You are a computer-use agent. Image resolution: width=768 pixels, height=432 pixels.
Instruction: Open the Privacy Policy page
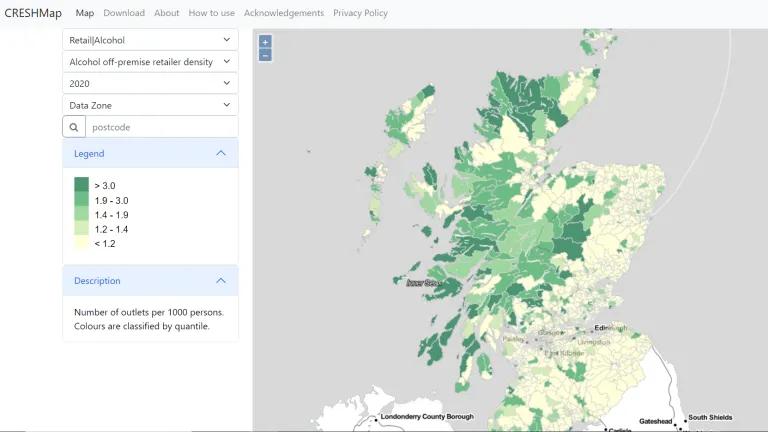(360, 13)
